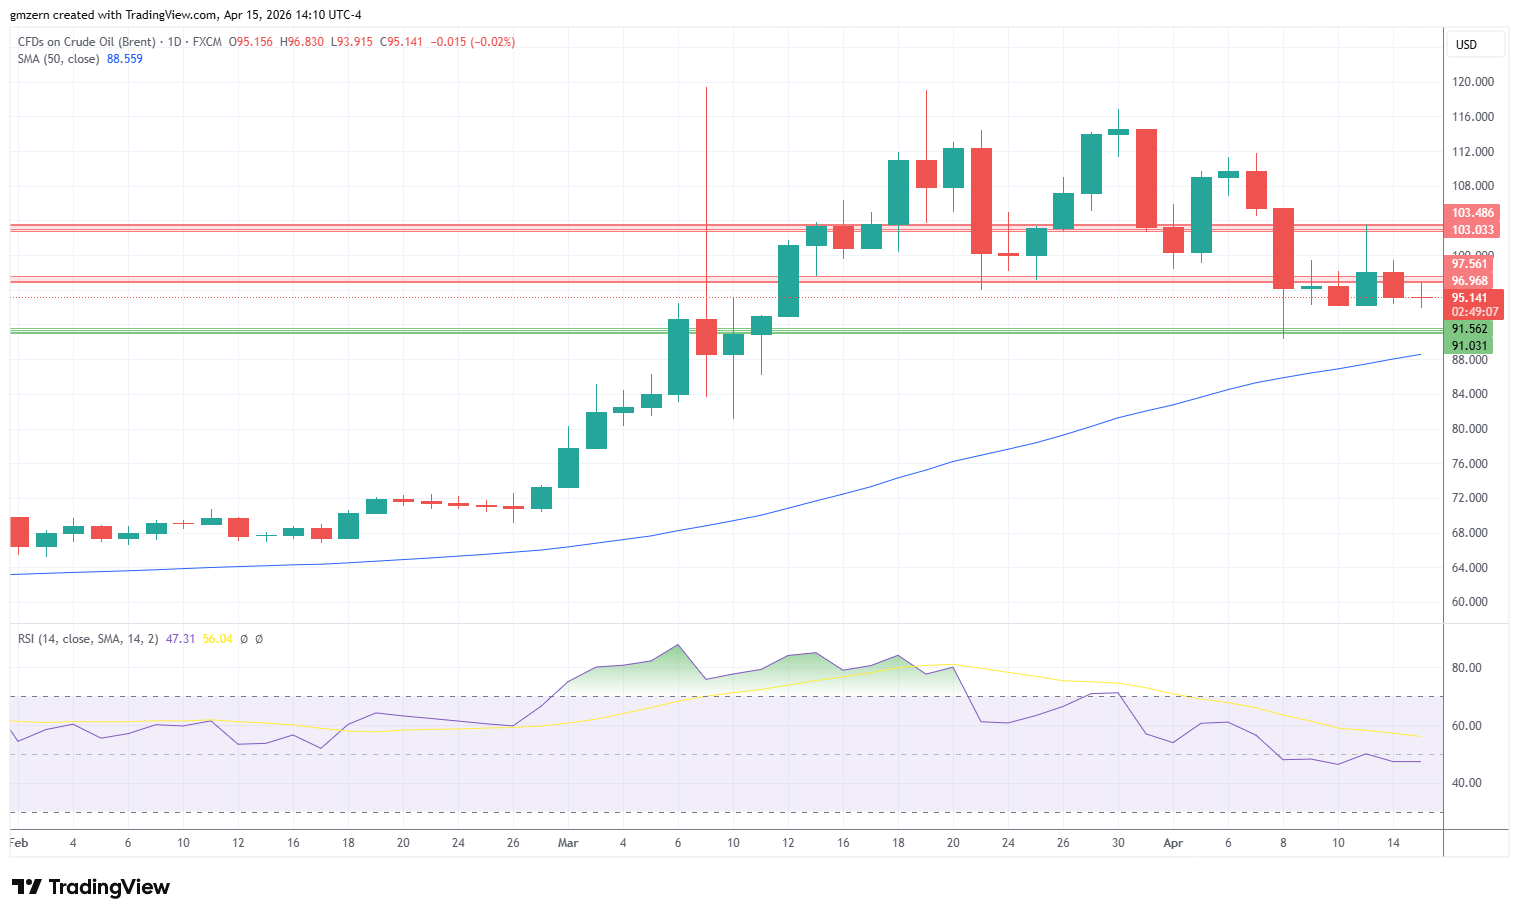Click the RSI axis level 40.00
This screenshot has height=917, width=1519.
[x=1467, y=783]
